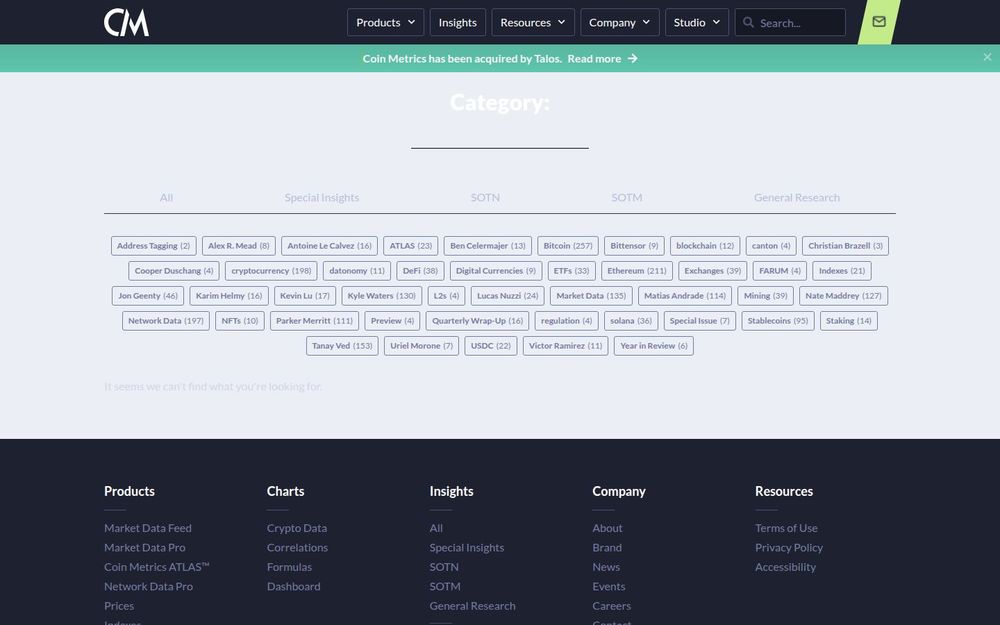
Task: Select the Address Tagging (2) tag
Action: coord(154,246)
